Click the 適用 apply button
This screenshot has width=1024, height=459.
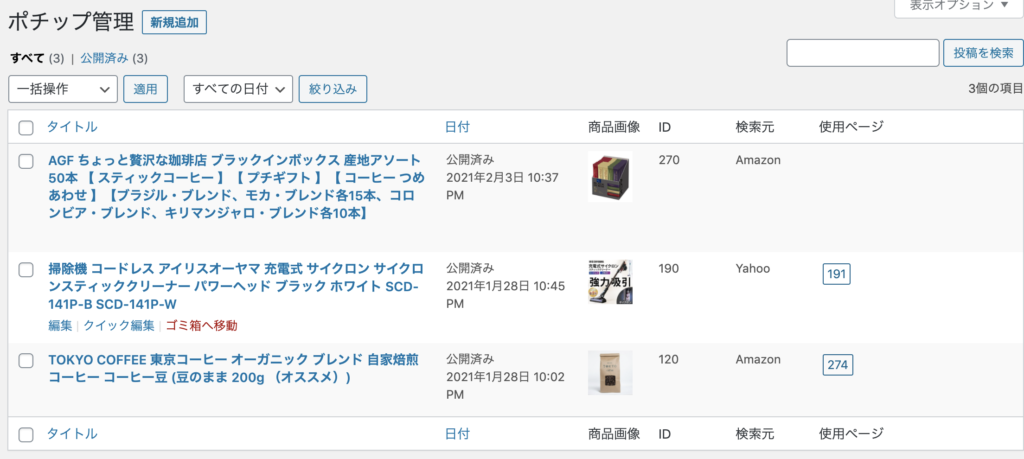146,89
